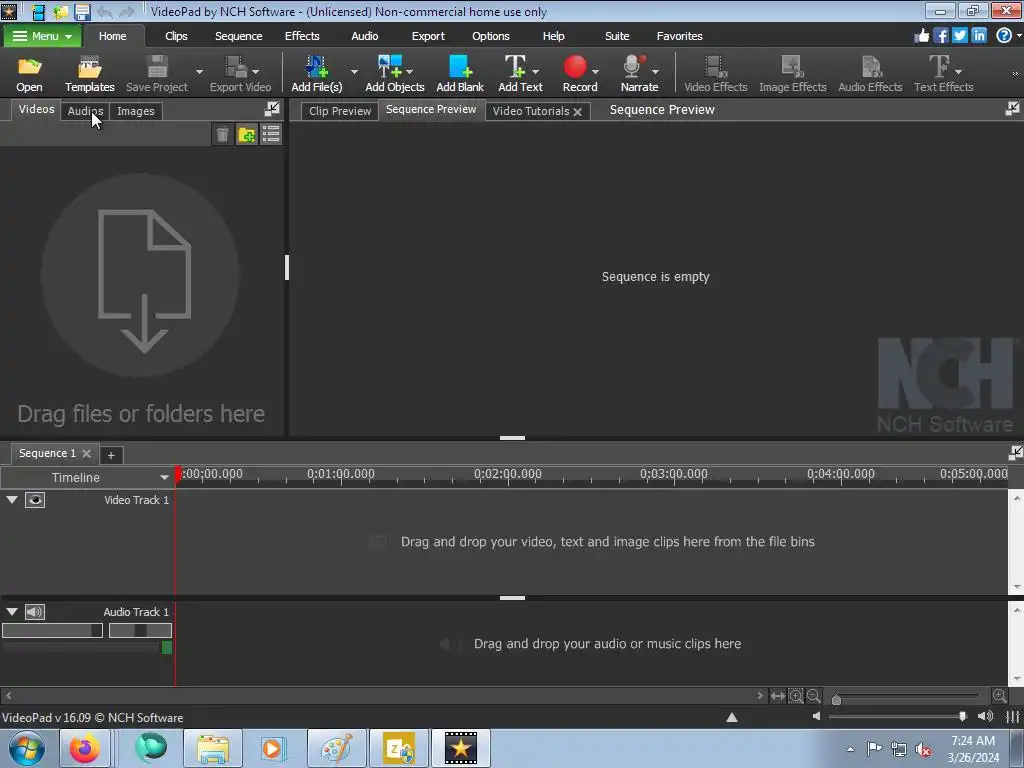Mute Audio Track 1 speaker toggle
The width and height of the screenshot is (1024, 768).
[35, 612]
